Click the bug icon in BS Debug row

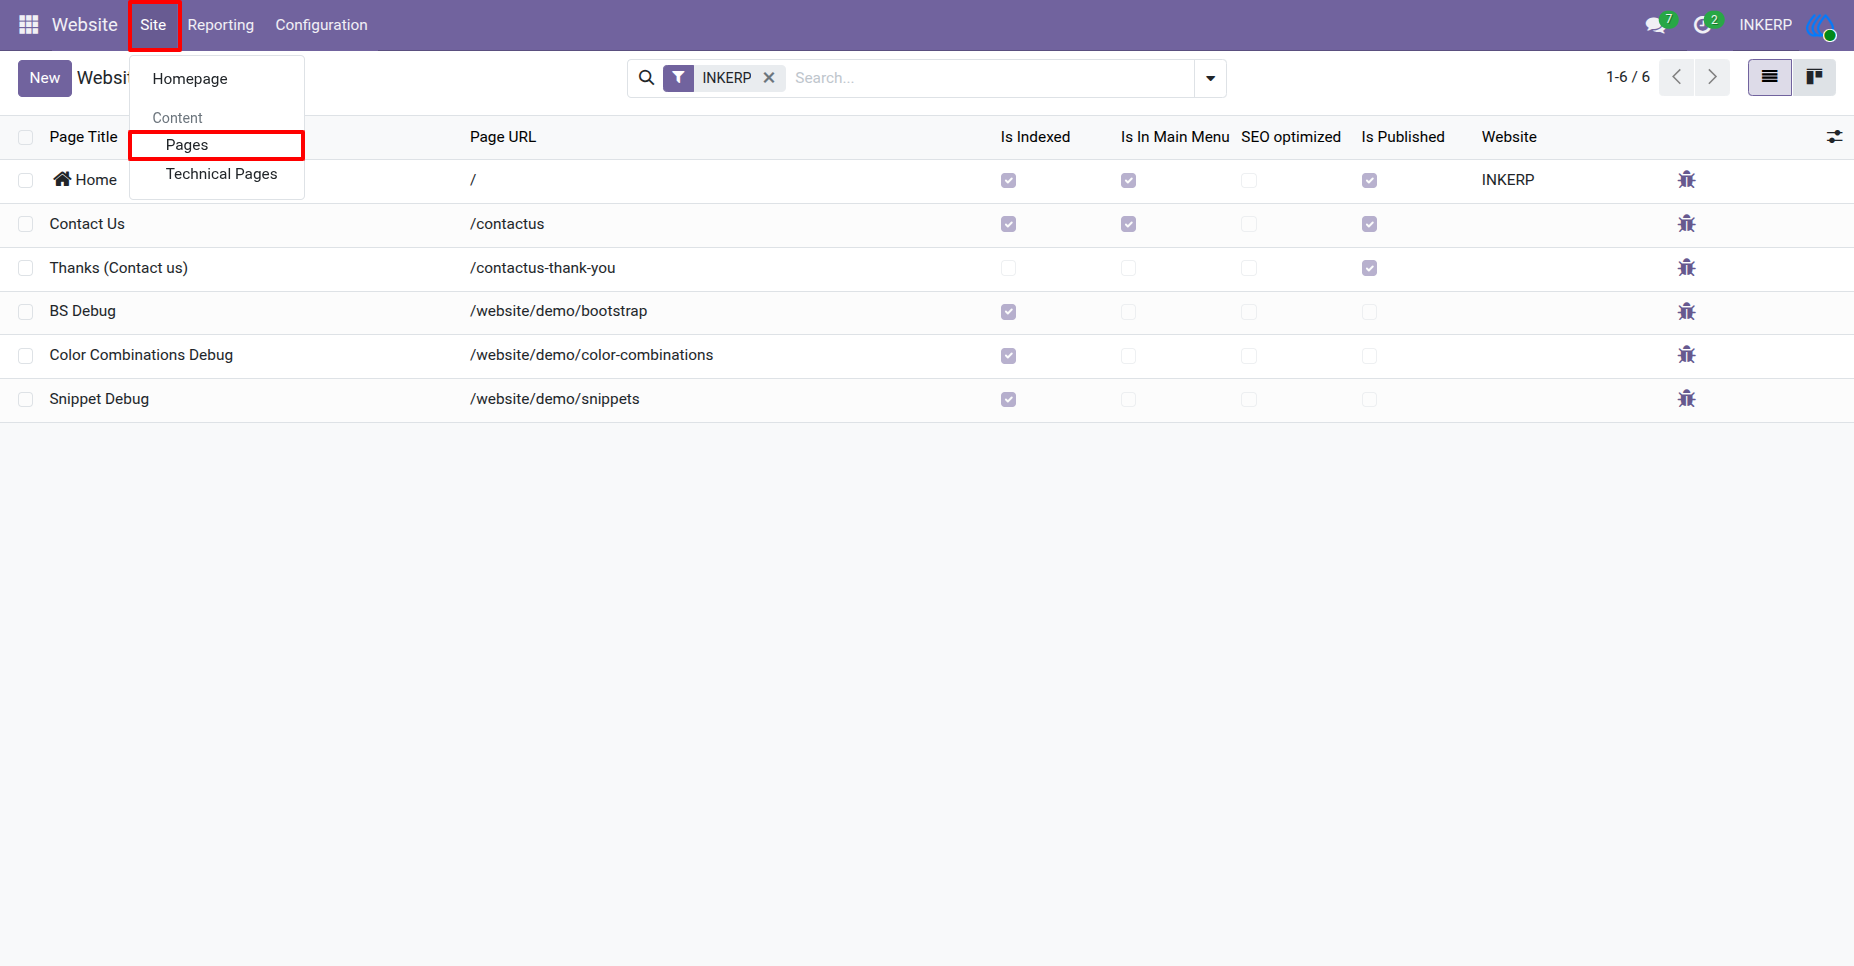point(1686,311)
